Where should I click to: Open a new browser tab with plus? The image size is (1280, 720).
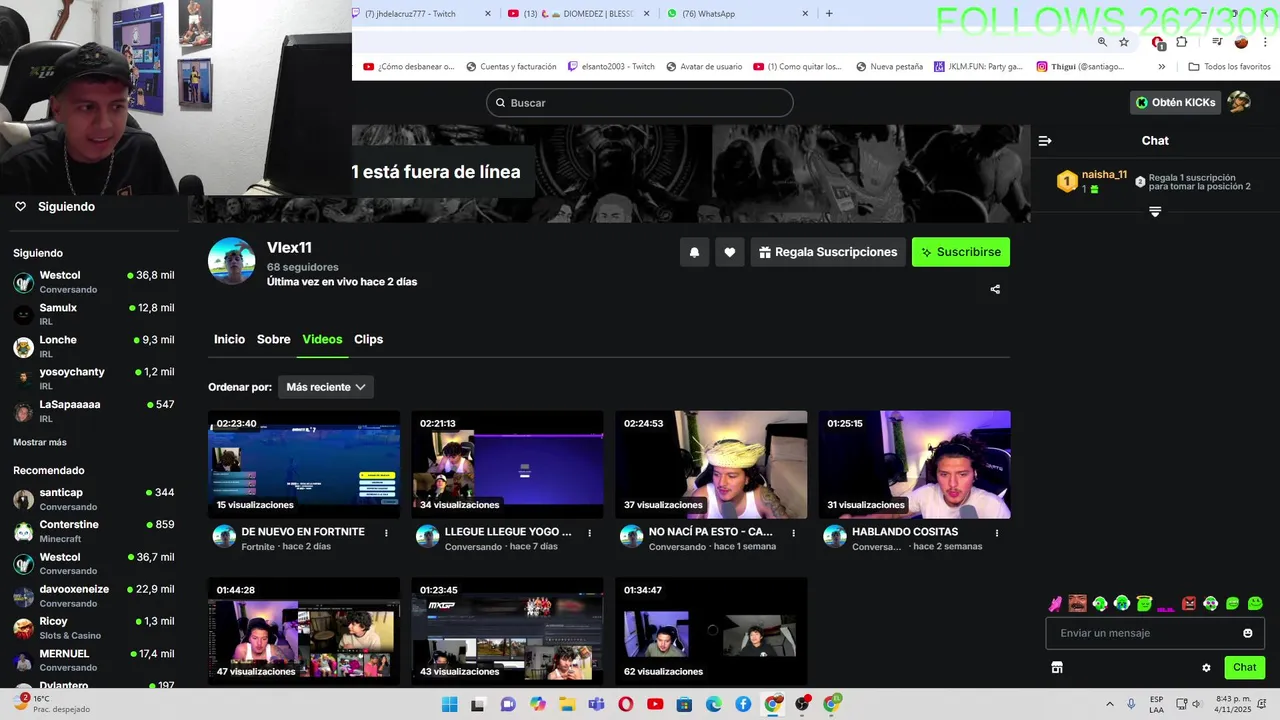(x=829, y=14)
